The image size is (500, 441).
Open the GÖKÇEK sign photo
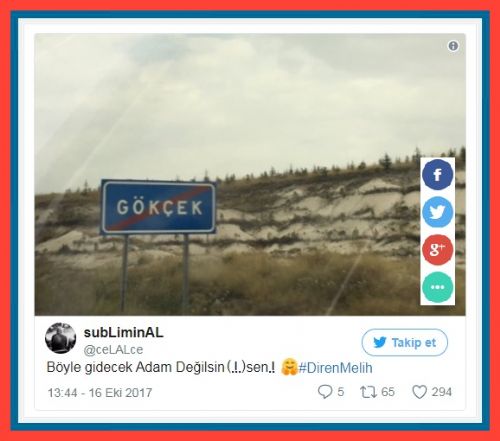click(x=250, y=174)
